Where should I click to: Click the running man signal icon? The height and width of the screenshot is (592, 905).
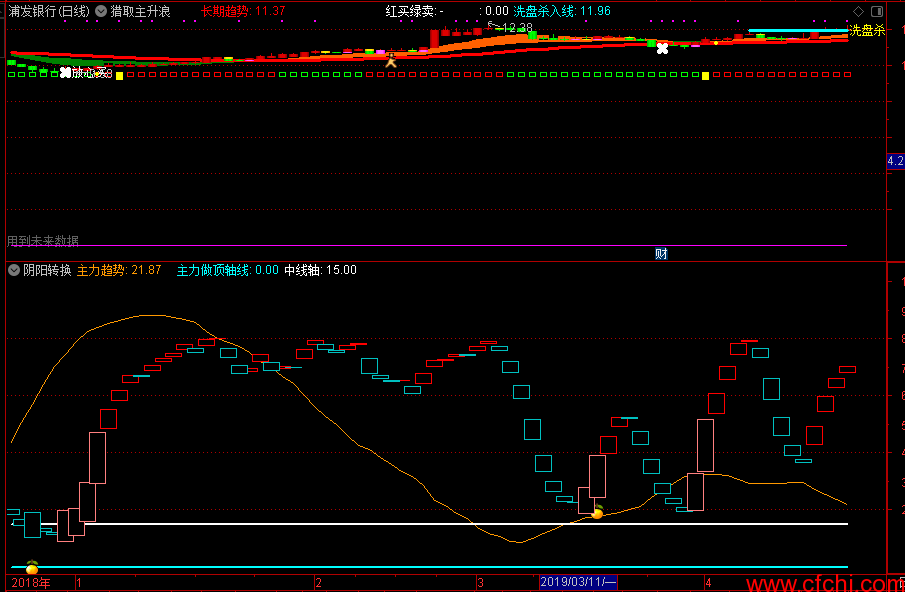391,60
